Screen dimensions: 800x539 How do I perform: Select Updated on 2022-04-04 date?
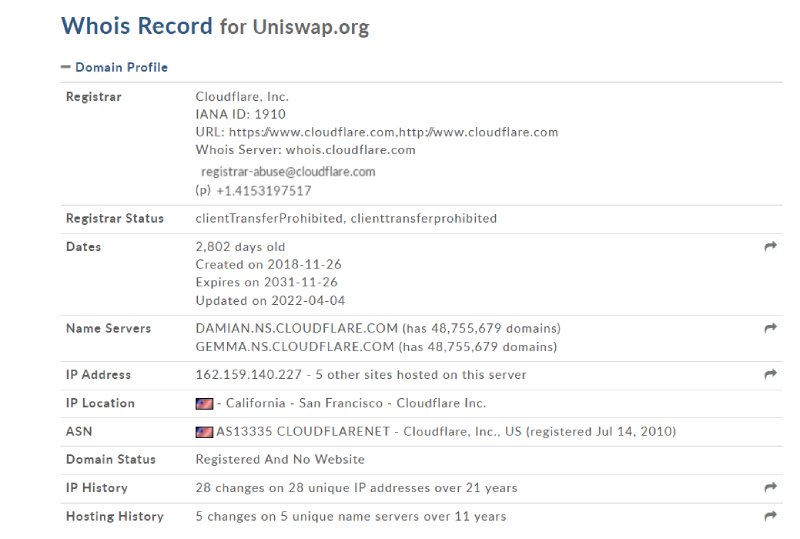[270, 301]
